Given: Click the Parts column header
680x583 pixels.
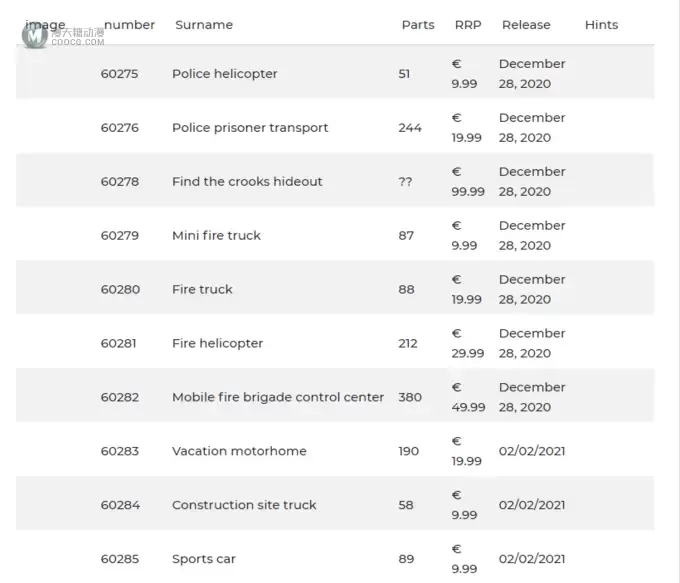Looking at the screenshot, I should click(418, 25).
